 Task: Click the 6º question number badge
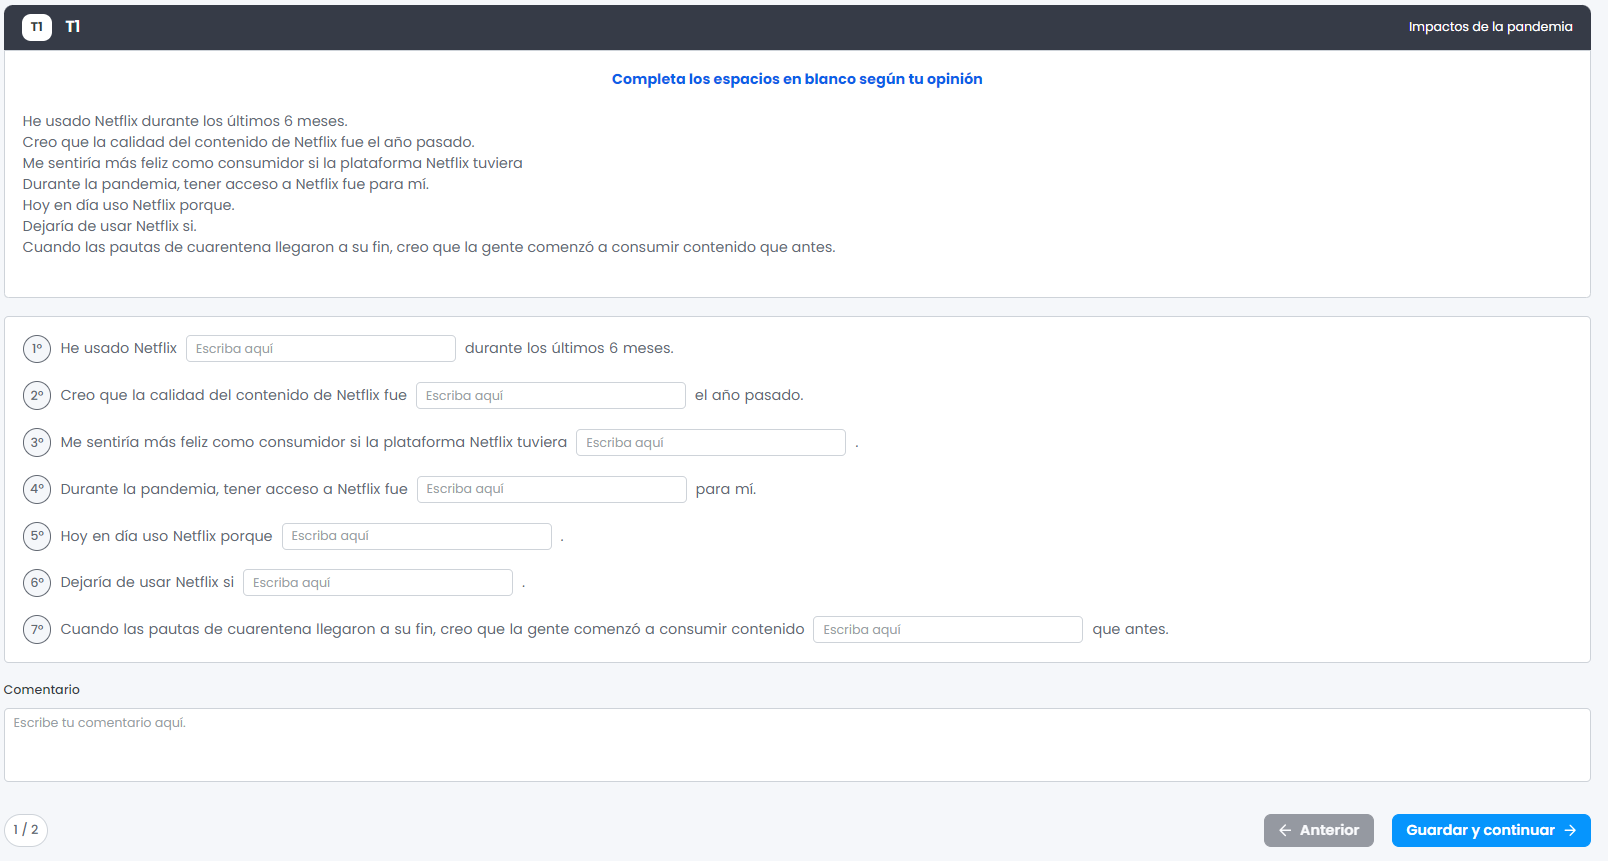tap(37, 583)
